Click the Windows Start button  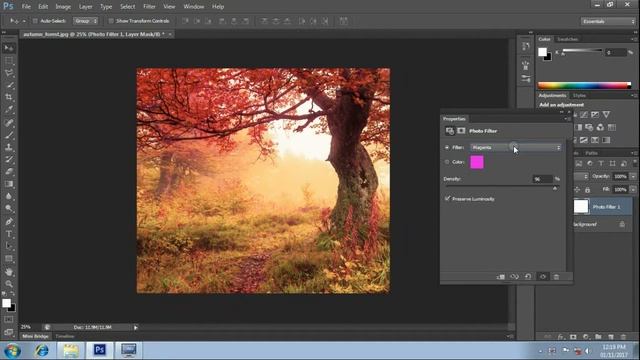click(x=13, y=351)
